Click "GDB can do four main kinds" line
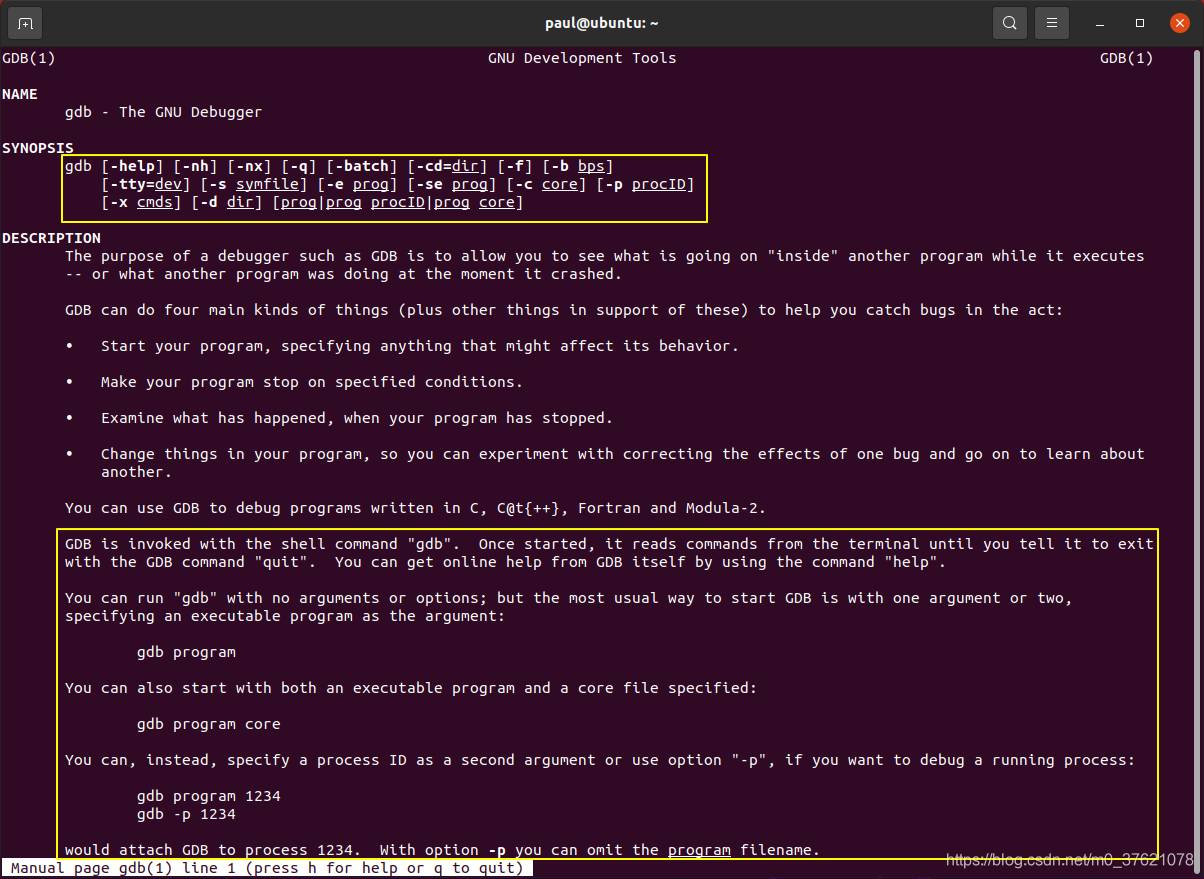The height and width of the screenshot is (879, 1204). tap(564, 310)
